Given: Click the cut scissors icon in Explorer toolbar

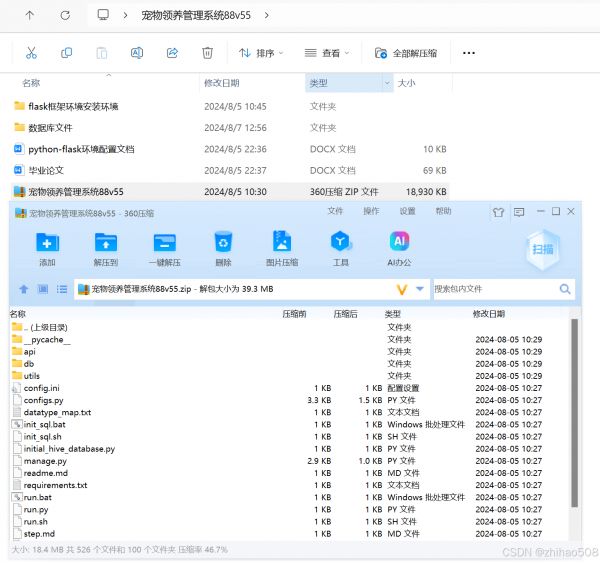Looking at the screenshot, I should 31,53.
